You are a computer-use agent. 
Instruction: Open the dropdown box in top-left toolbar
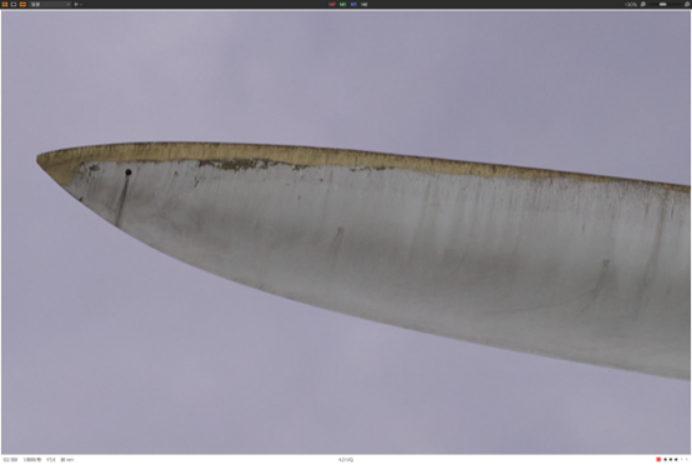(50, 4)
